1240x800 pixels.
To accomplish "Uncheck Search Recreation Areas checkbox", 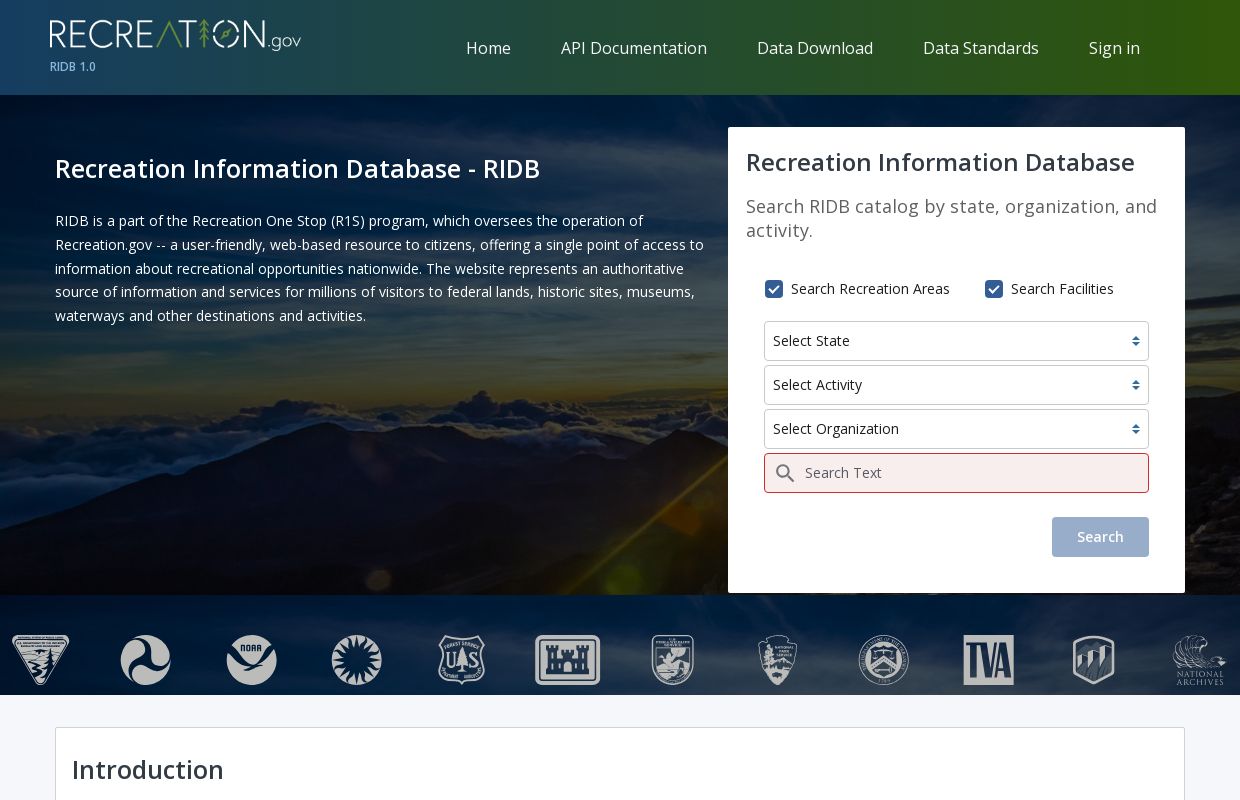I will (x=774, y=289).
